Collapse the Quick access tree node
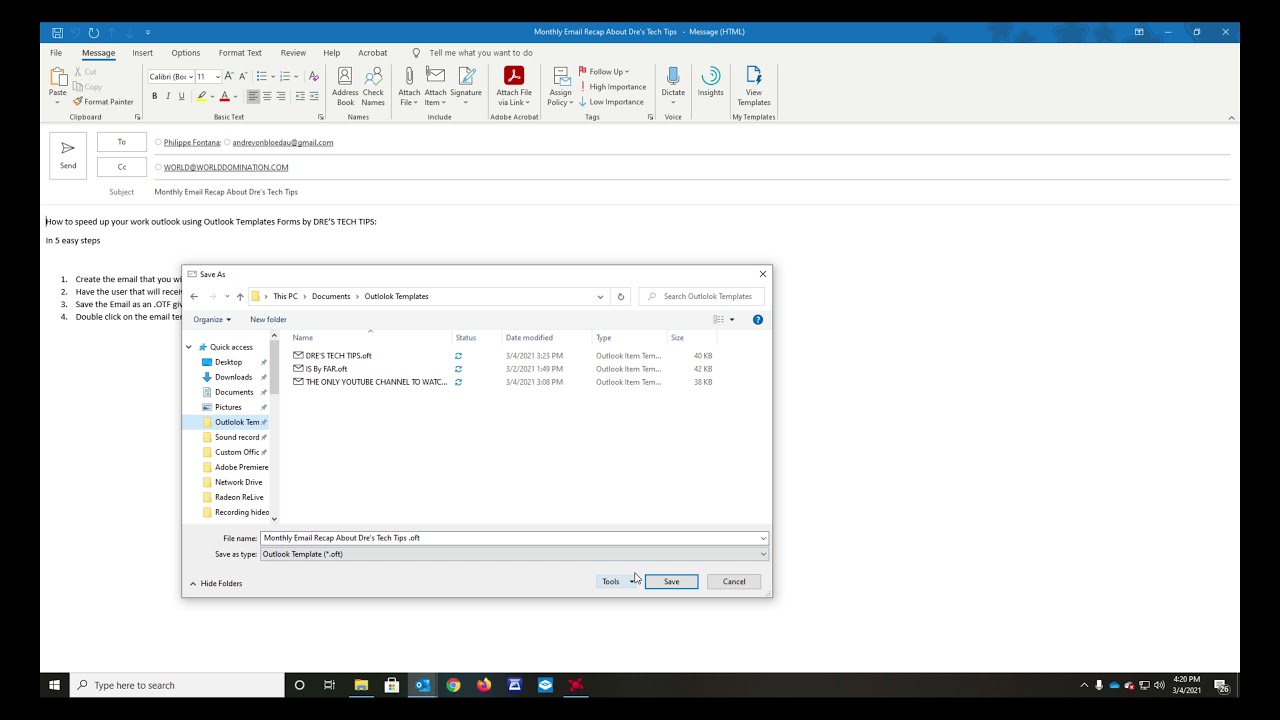 pyautogui.click(x=189, y=347)
